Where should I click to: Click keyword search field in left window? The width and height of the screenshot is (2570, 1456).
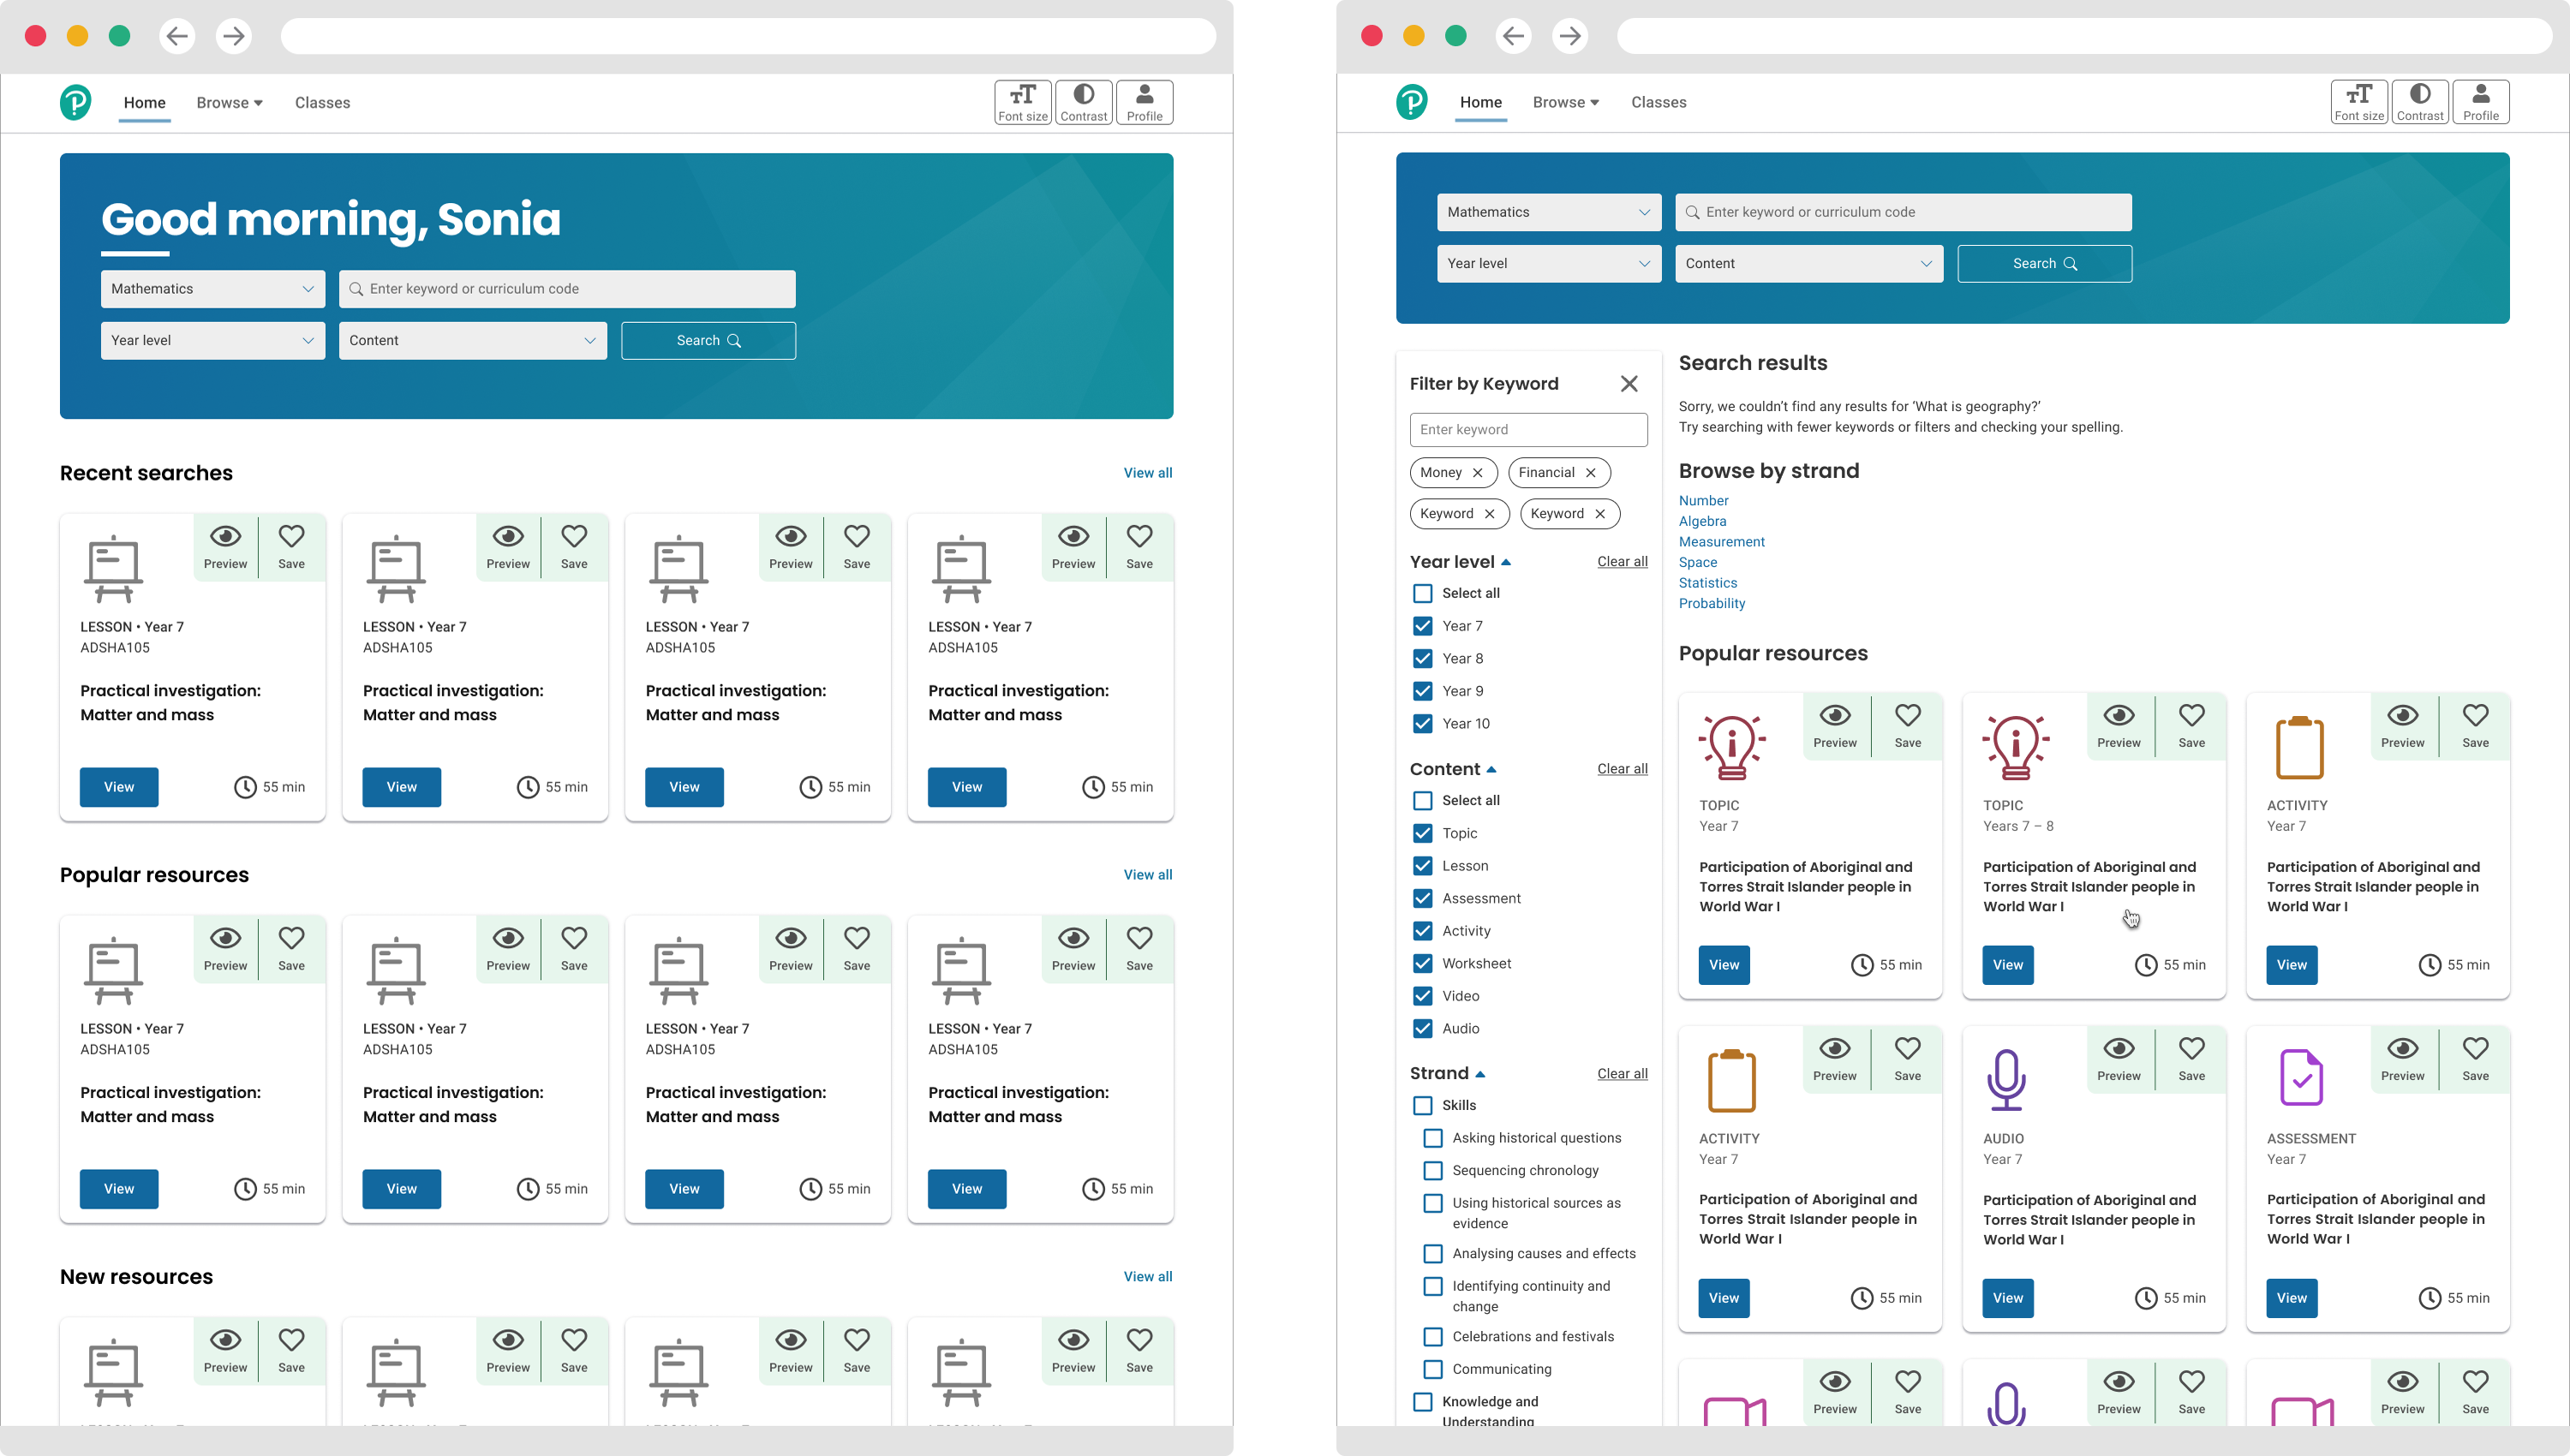point(567,289)
